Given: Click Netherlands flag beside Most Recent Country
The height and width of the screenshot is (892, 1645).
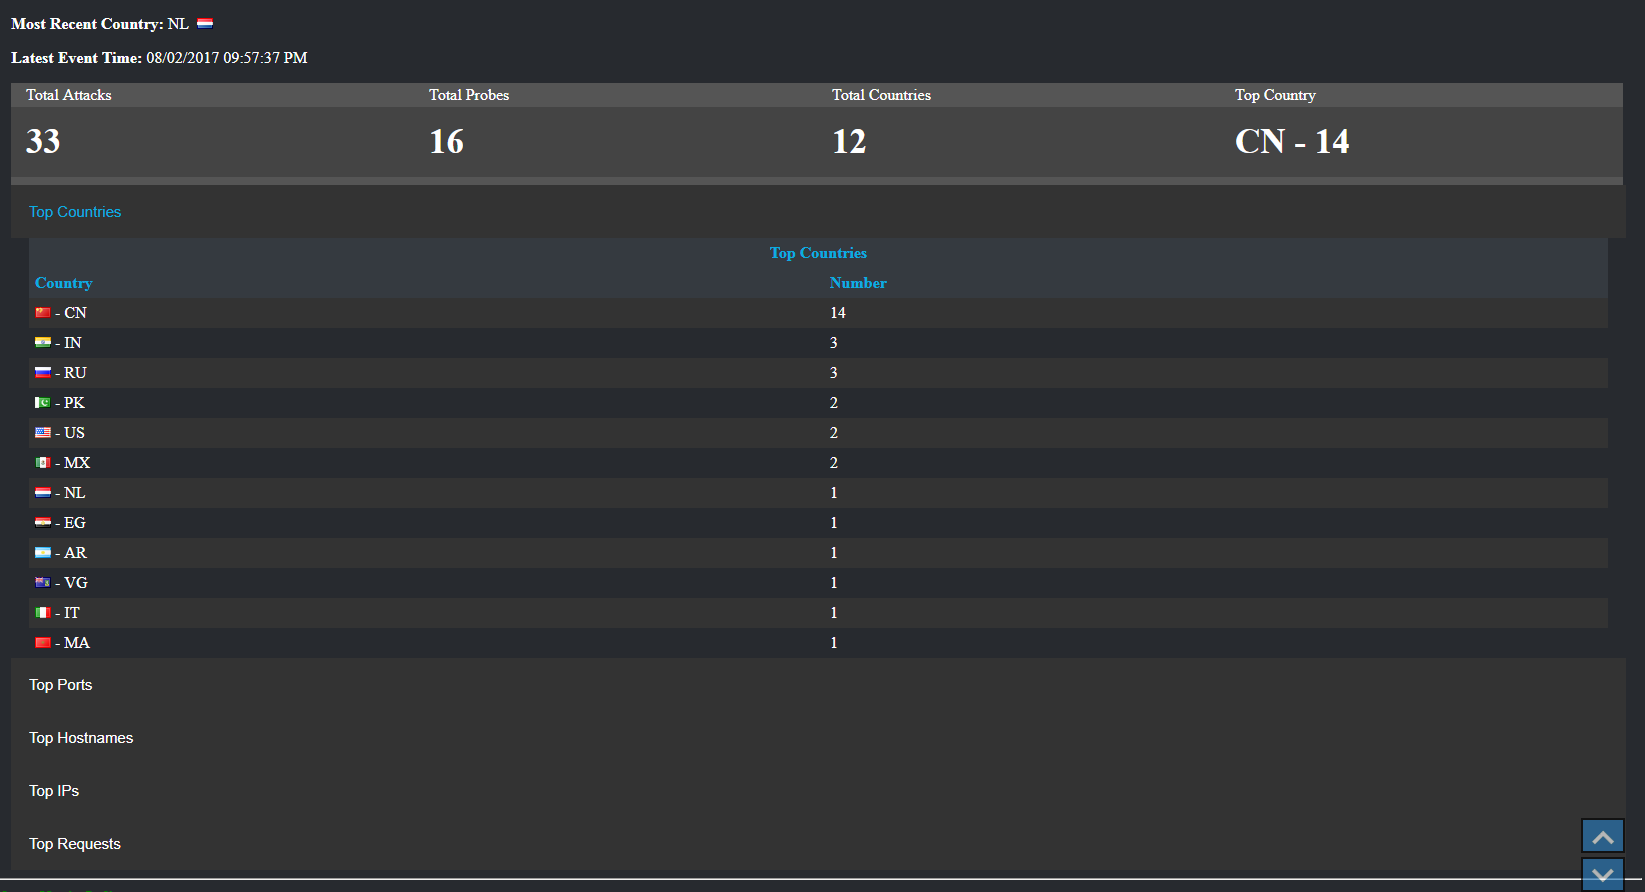Looking at the screenshot, I should pos(205,24).
